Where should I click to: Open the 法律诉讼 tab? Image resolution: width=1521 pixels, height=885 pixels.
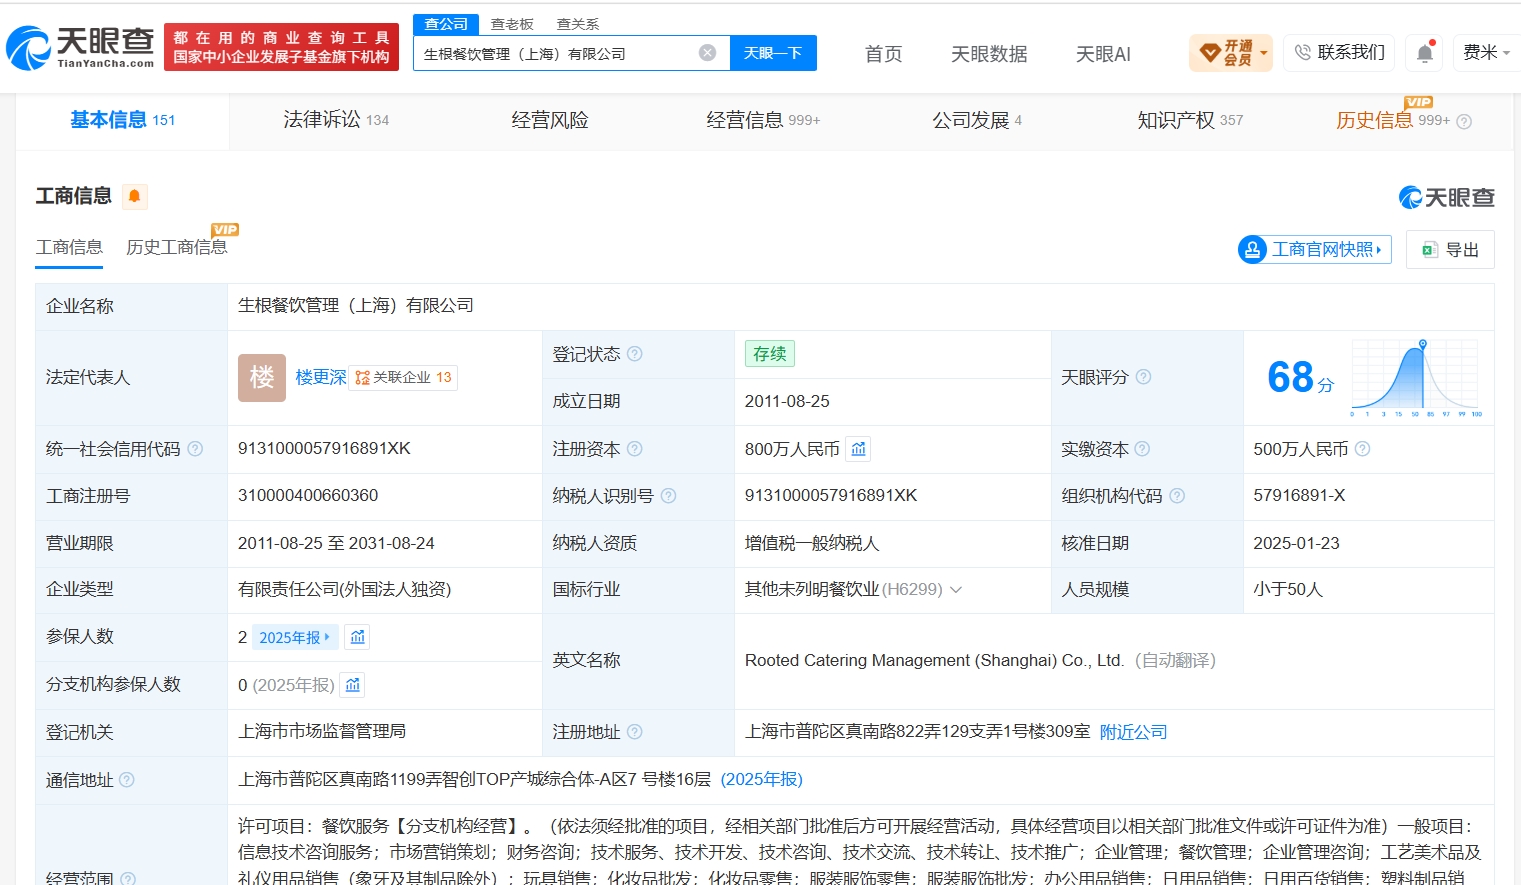tap(336, 120)
